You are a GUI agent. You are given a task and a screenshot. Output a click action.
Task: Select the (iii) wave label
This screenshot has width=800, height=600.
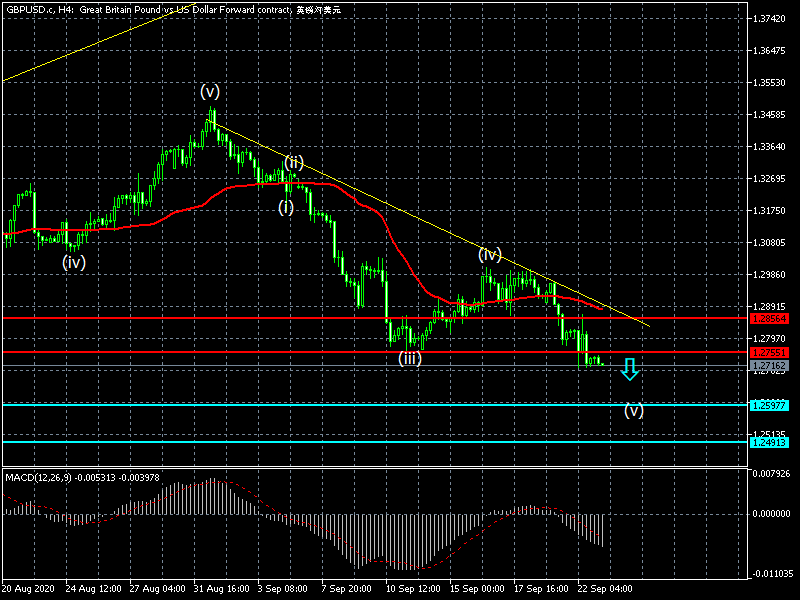pos(410,357)
